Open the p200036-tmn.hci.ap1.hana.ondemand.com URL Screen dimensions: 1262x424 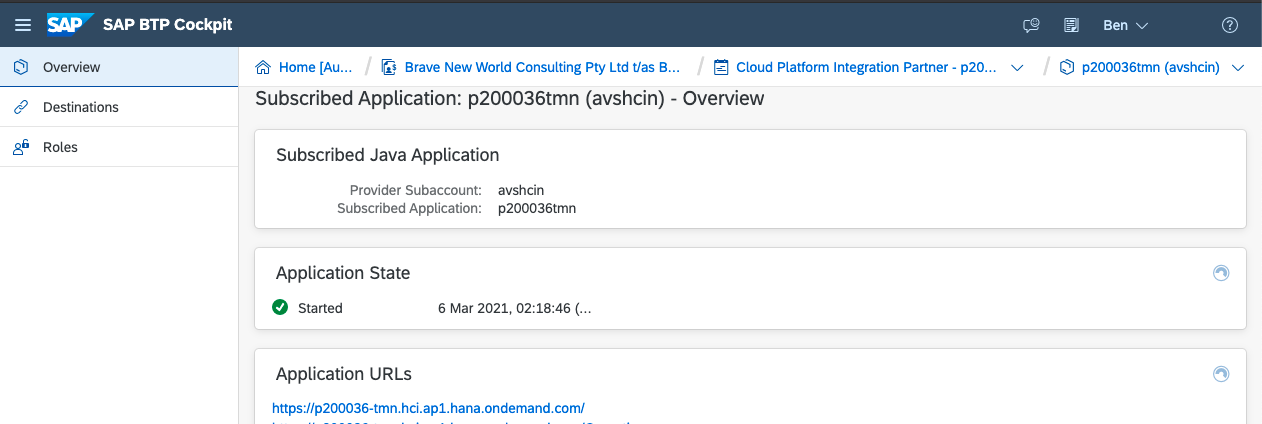pyautogui.click(x=428, y=408)
